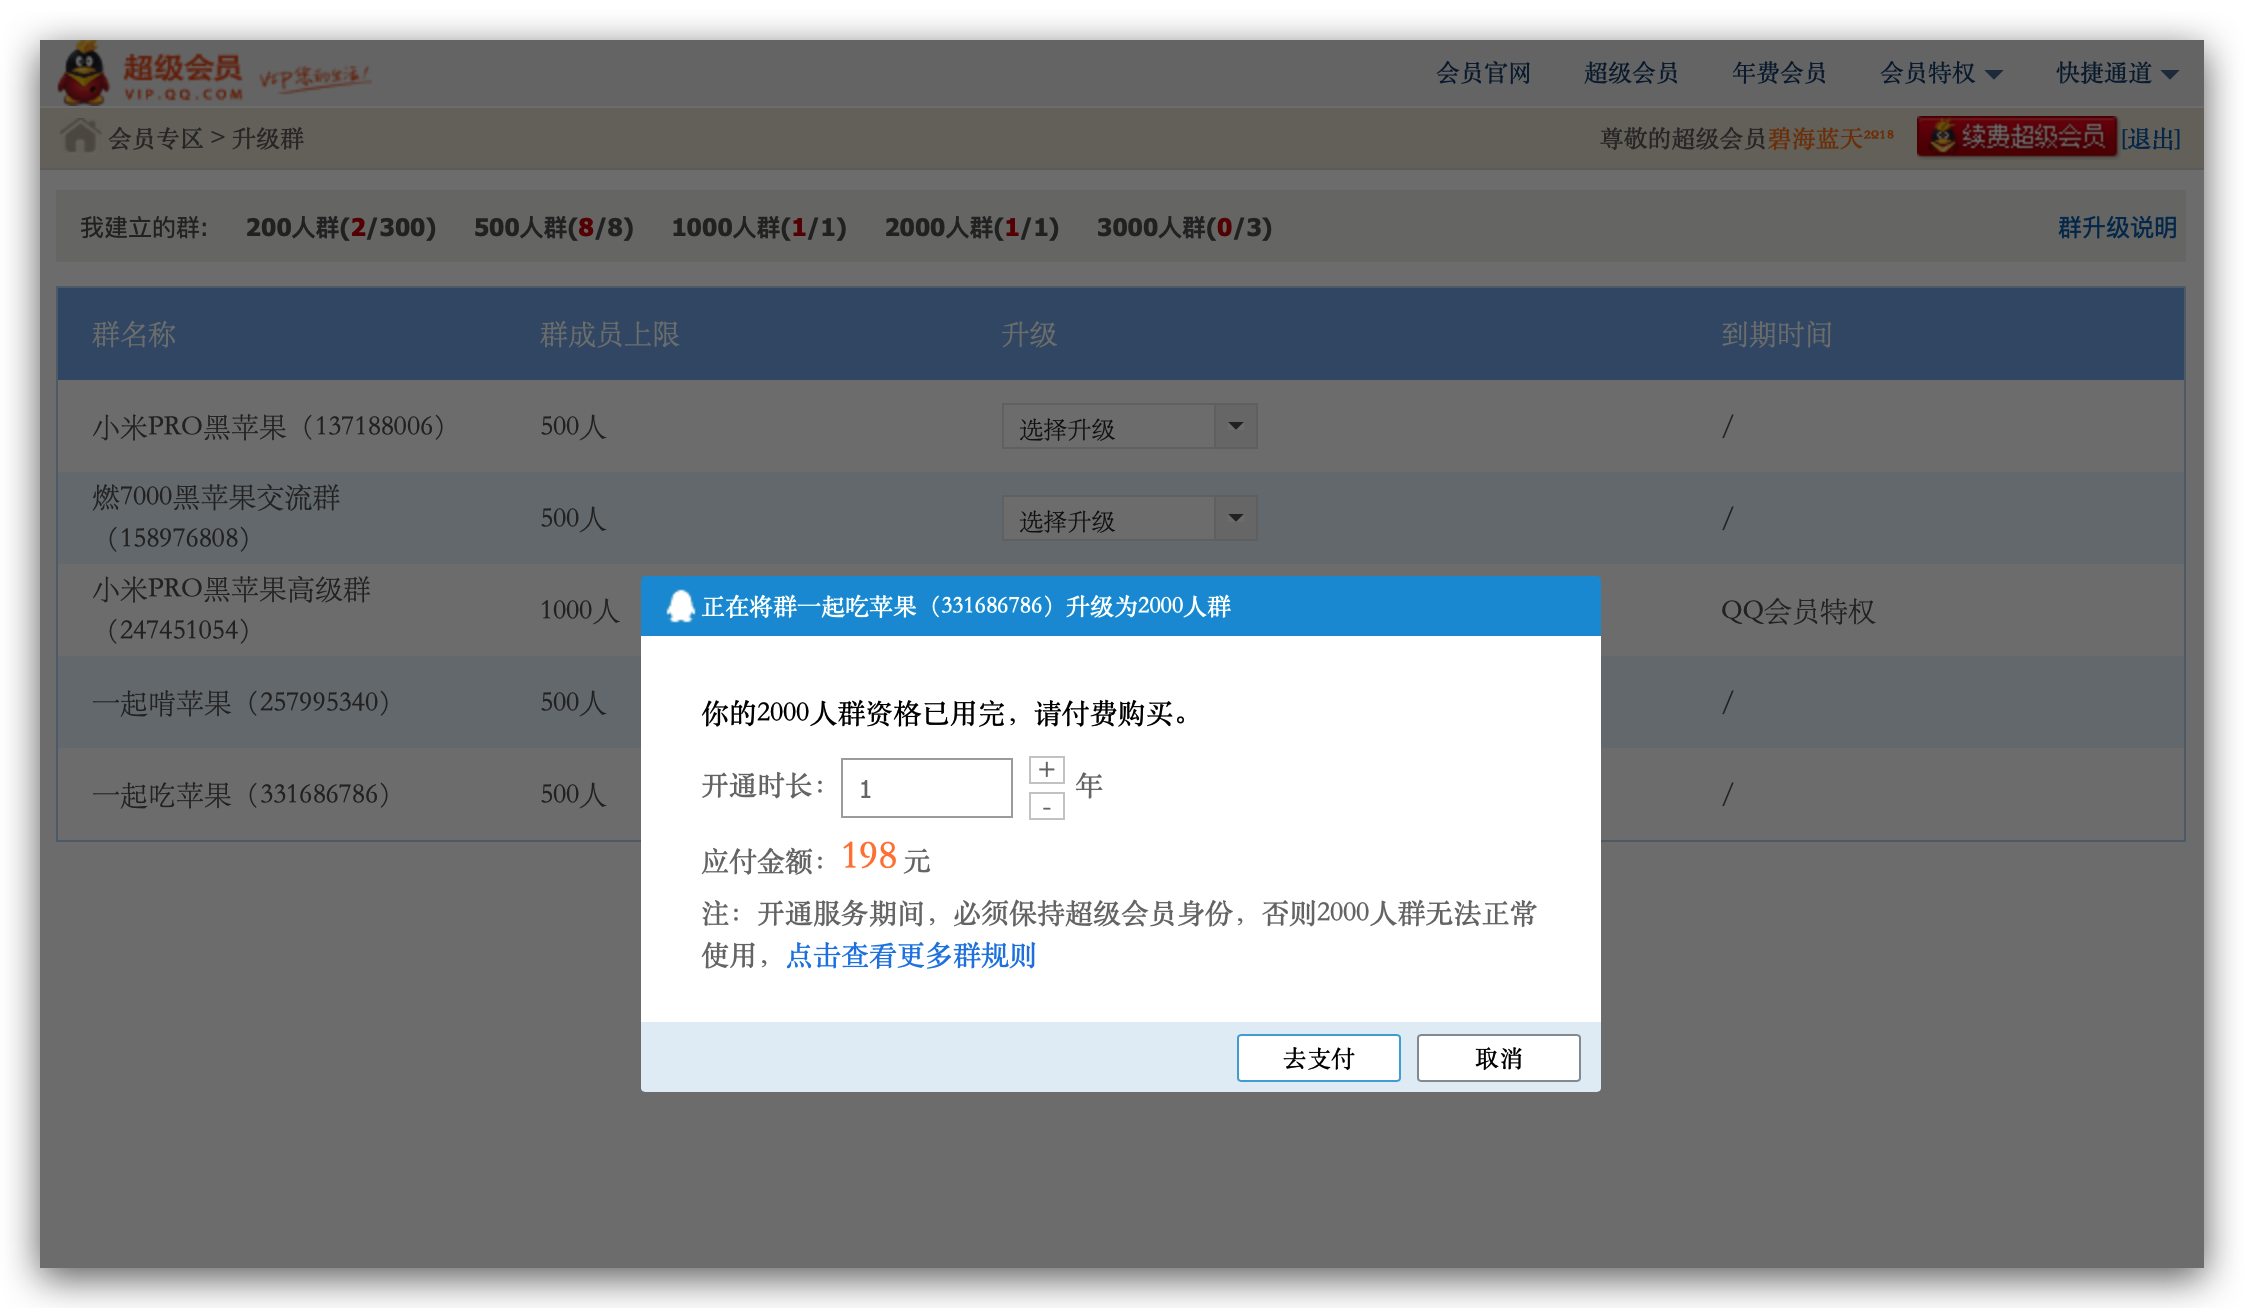Image resolution: width=2244 pixels, height=1308 pixels.
Task: Click group name 小米PRO黑苹果高级群
Action: click(x=231, y=609)
